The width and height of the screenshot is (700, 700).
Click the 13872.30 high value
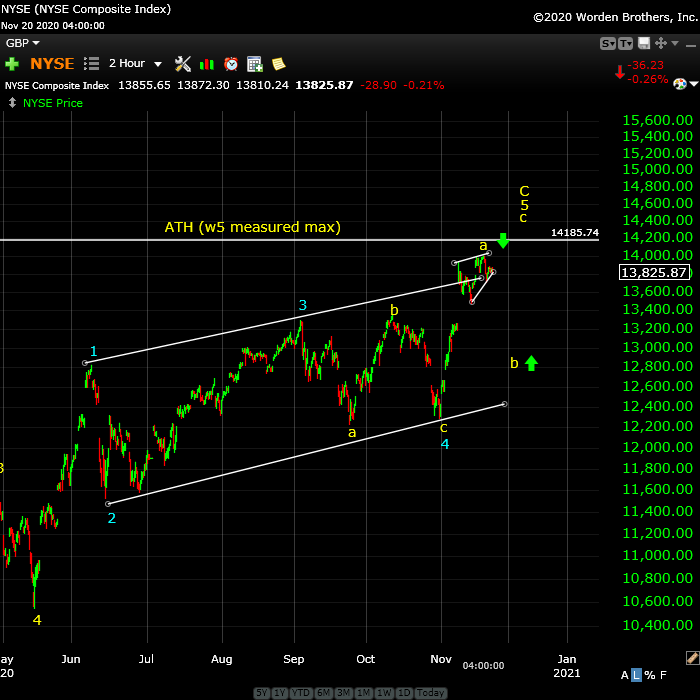(203, 85)
